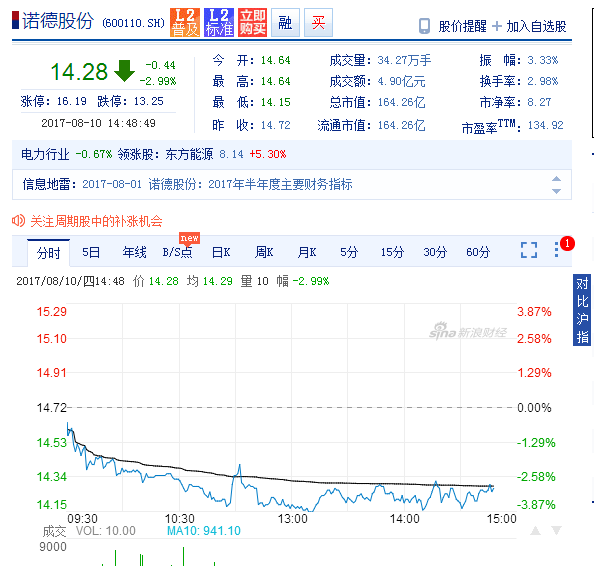The height and width of the screenshot is (566, 594).
Task: Open 关注周期股中的补涨机会 headline link
Action: 96,221
